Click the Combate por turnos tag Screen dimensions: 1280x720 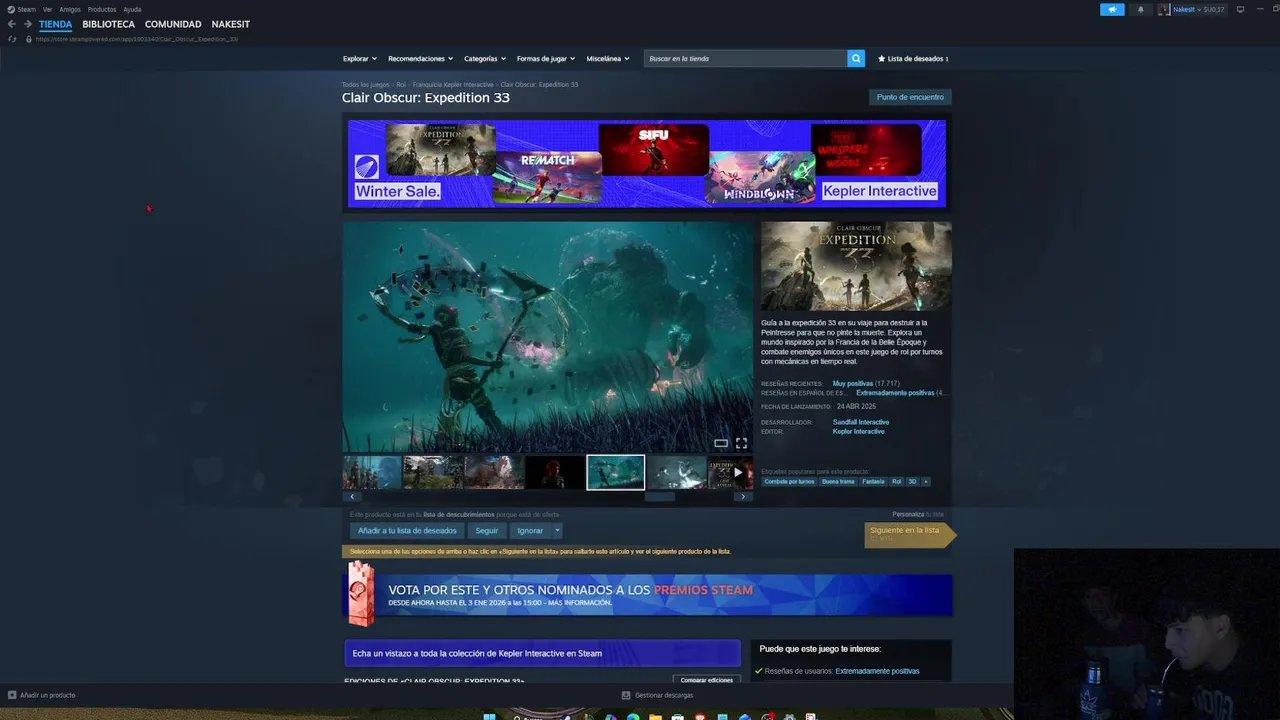click(x=790, y=481)
